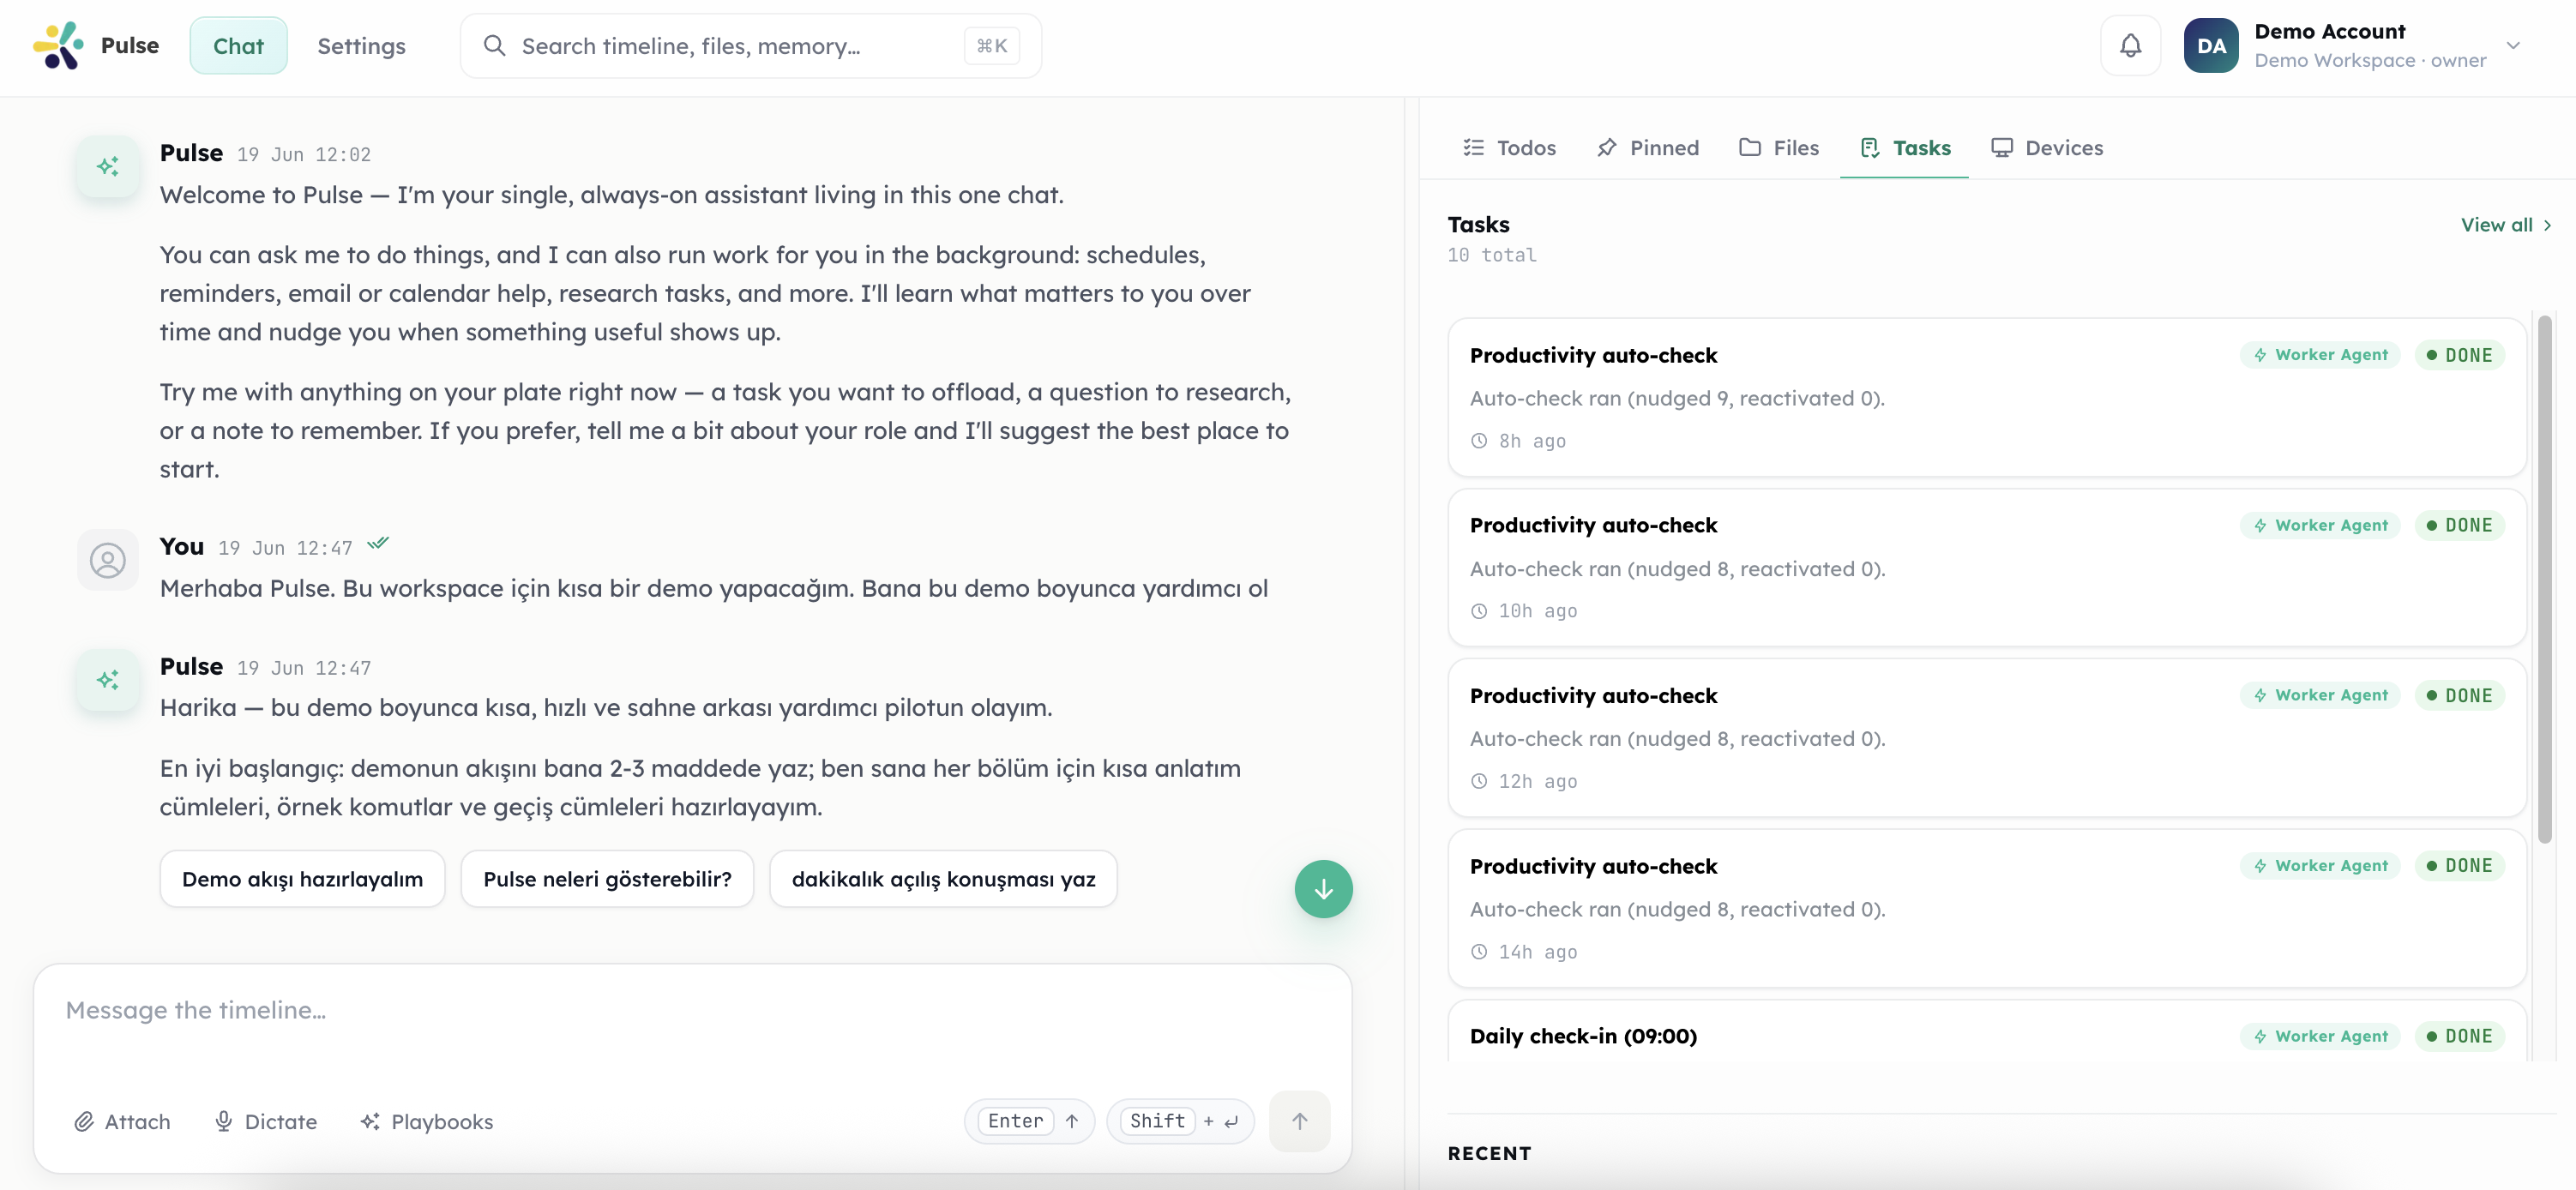Choose 'dakikalık açılış konuşması yaz' suggestion
The height and width of the screenshot is (1190, 2576).
pos(943,879)
